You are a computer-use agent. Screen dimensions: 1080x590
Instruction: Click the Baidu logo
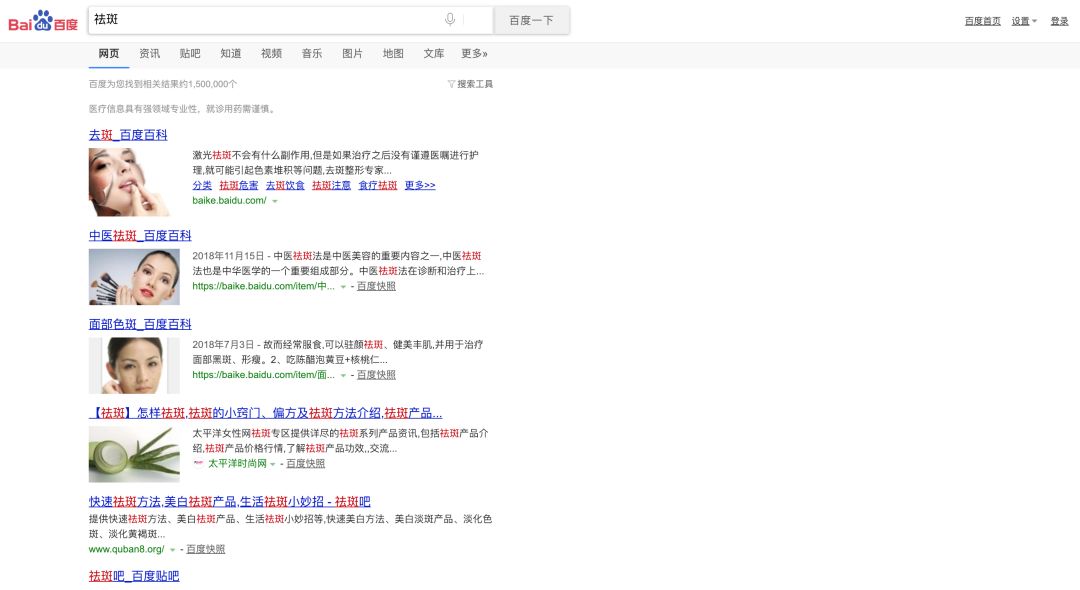(43, 21)
